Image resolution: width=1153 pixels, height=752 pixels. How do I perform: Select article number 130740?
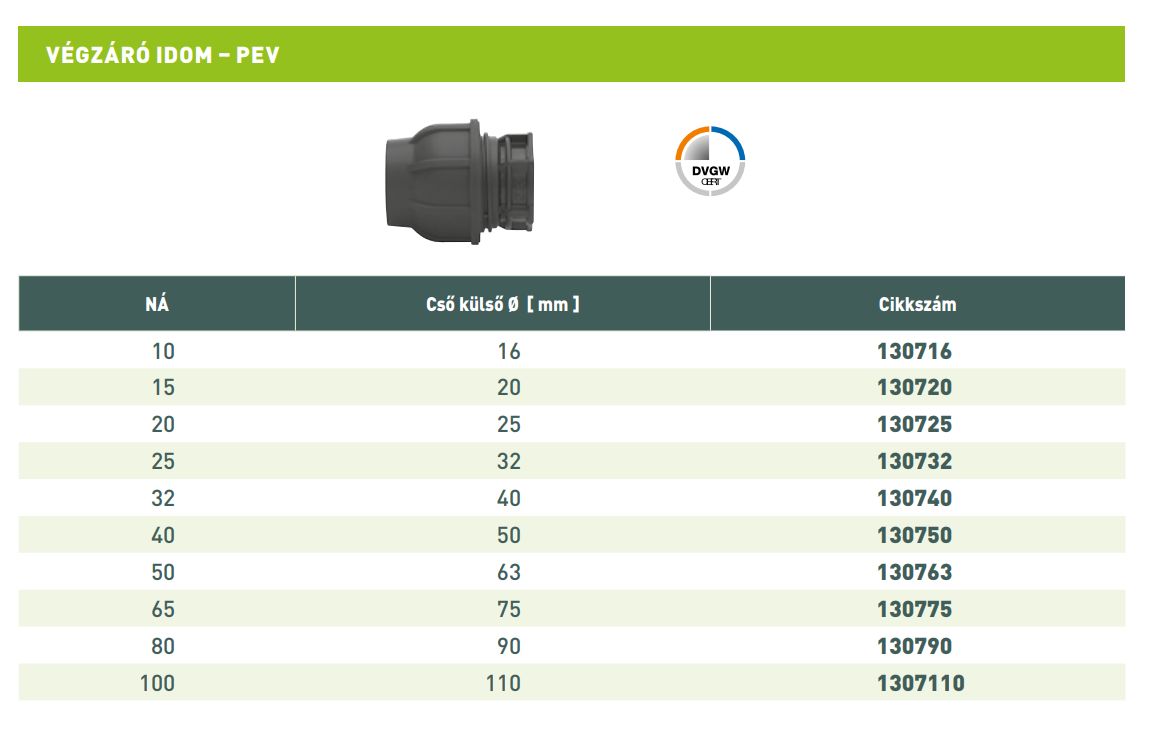tap(914, 498)
